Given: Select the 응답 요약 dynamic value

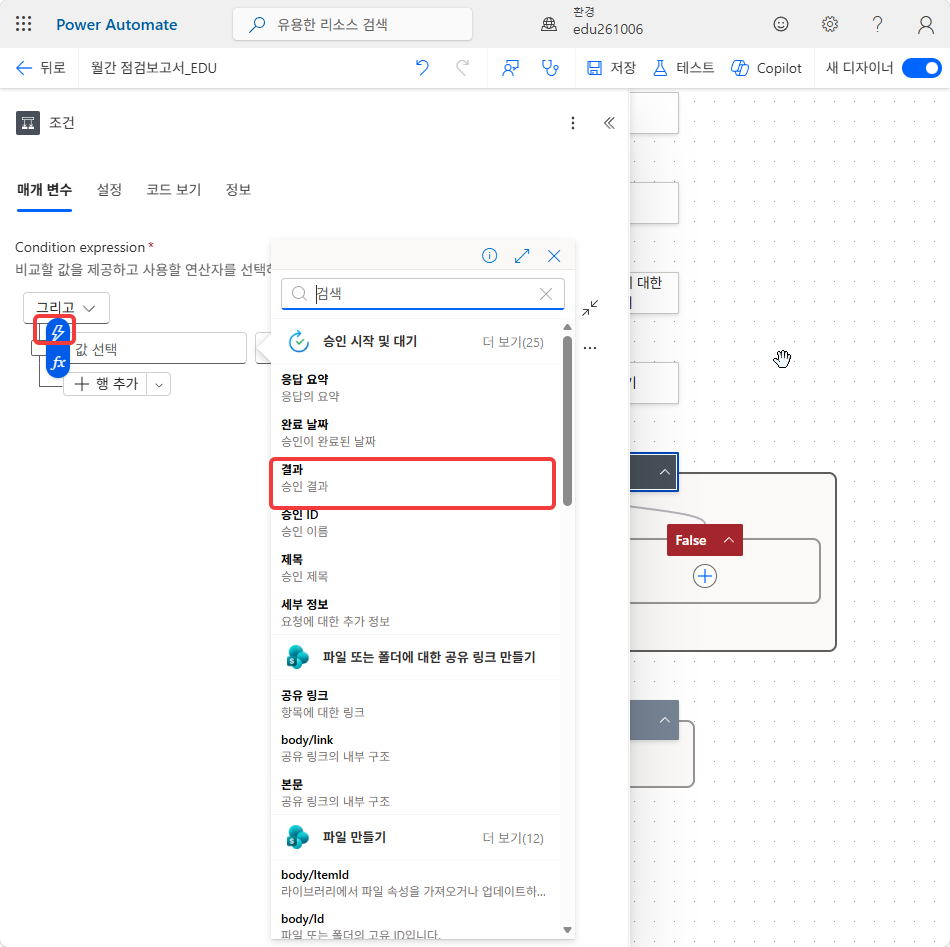Looking at the screenshot, I should tap(418, 387).
